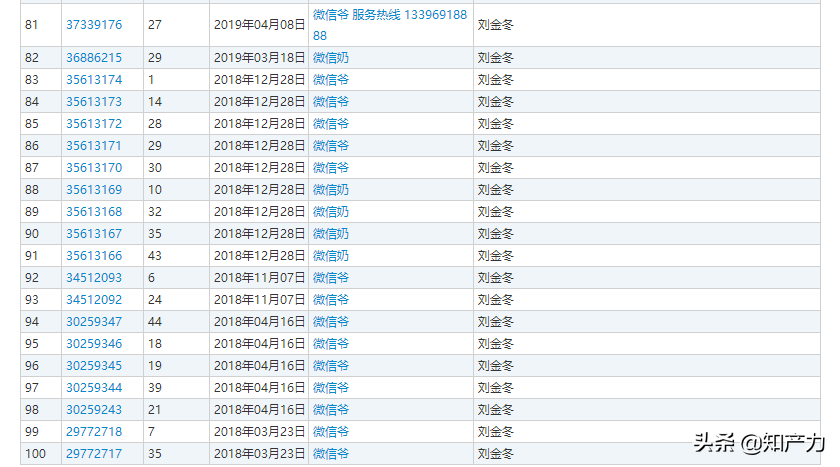Select date 2019年03月18日 in row 82
Image resolution: width=840 pixels, height=467 pixels.
(259, 58)
